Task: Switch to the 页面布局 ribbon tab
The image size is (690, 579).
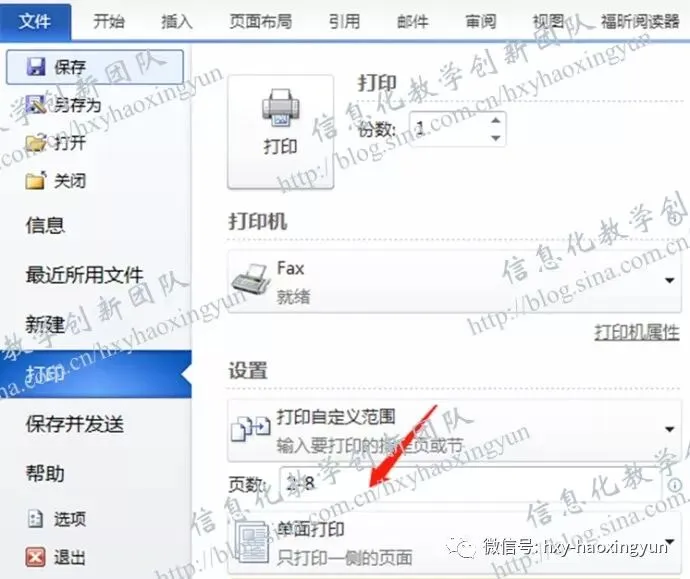Action: pos(261,21)
